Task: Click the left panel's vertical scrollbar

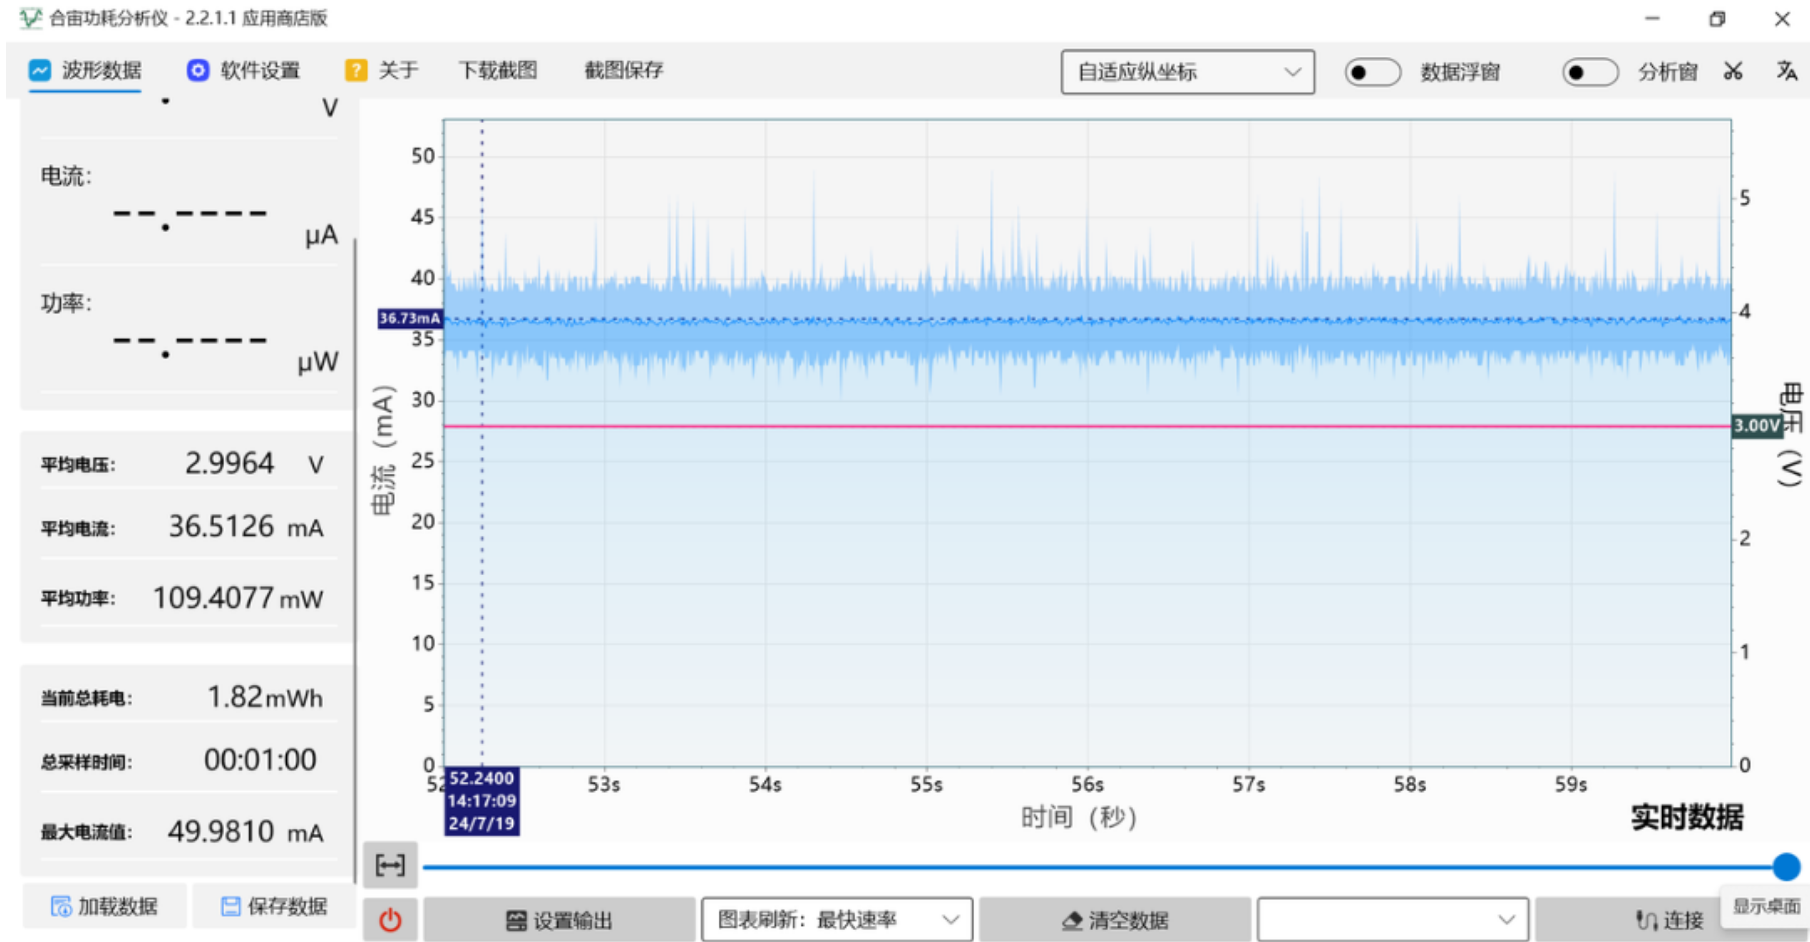Action: pyautogui.click(x=355, y=560)
